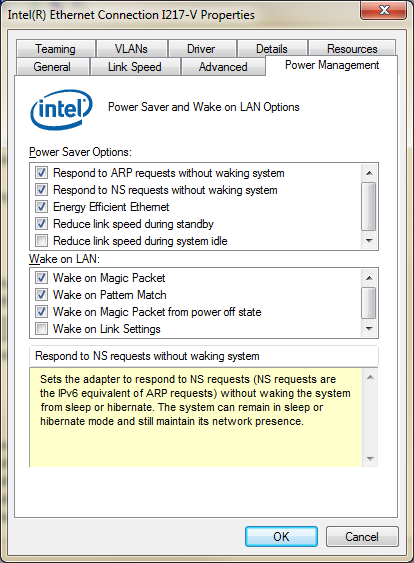Click Wake on LAN list scroll down arrow

point(369,329)
